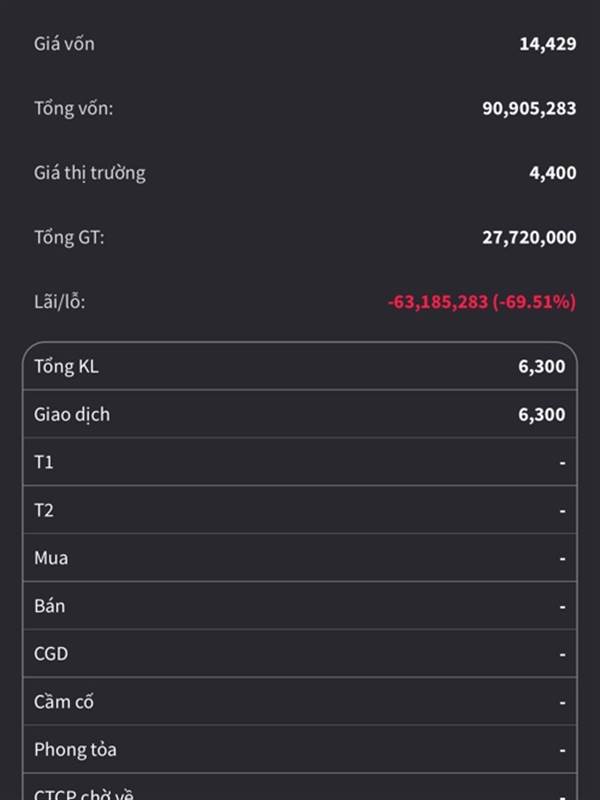
Task: Tap the Tổng vốn value 90,905,283
Action: (529, 108)
